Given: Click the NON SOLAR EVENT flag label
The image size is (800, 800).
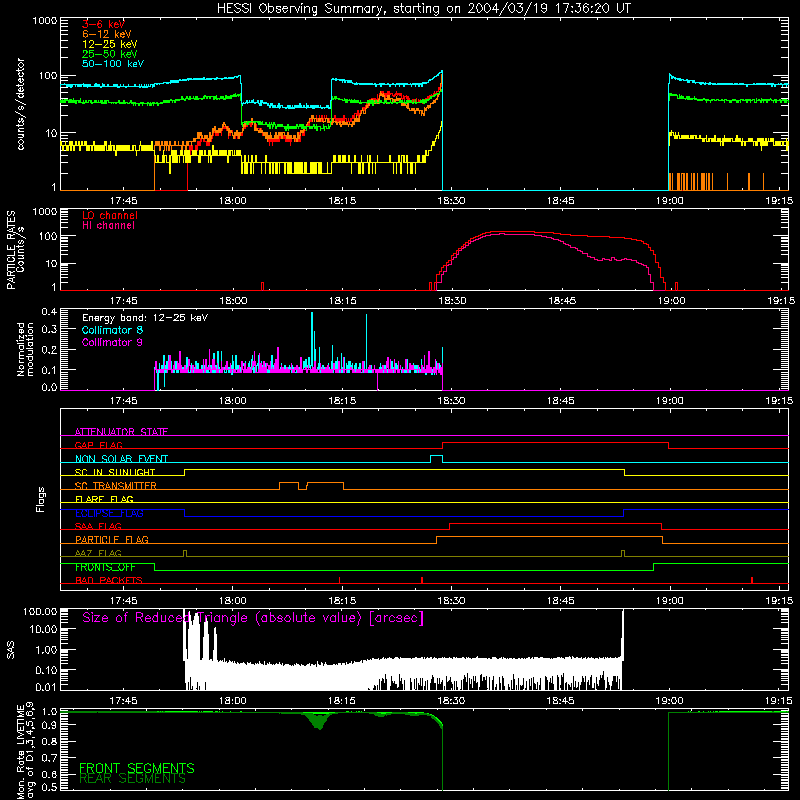Looking at the screenshot, I should (x=121, y=459).
